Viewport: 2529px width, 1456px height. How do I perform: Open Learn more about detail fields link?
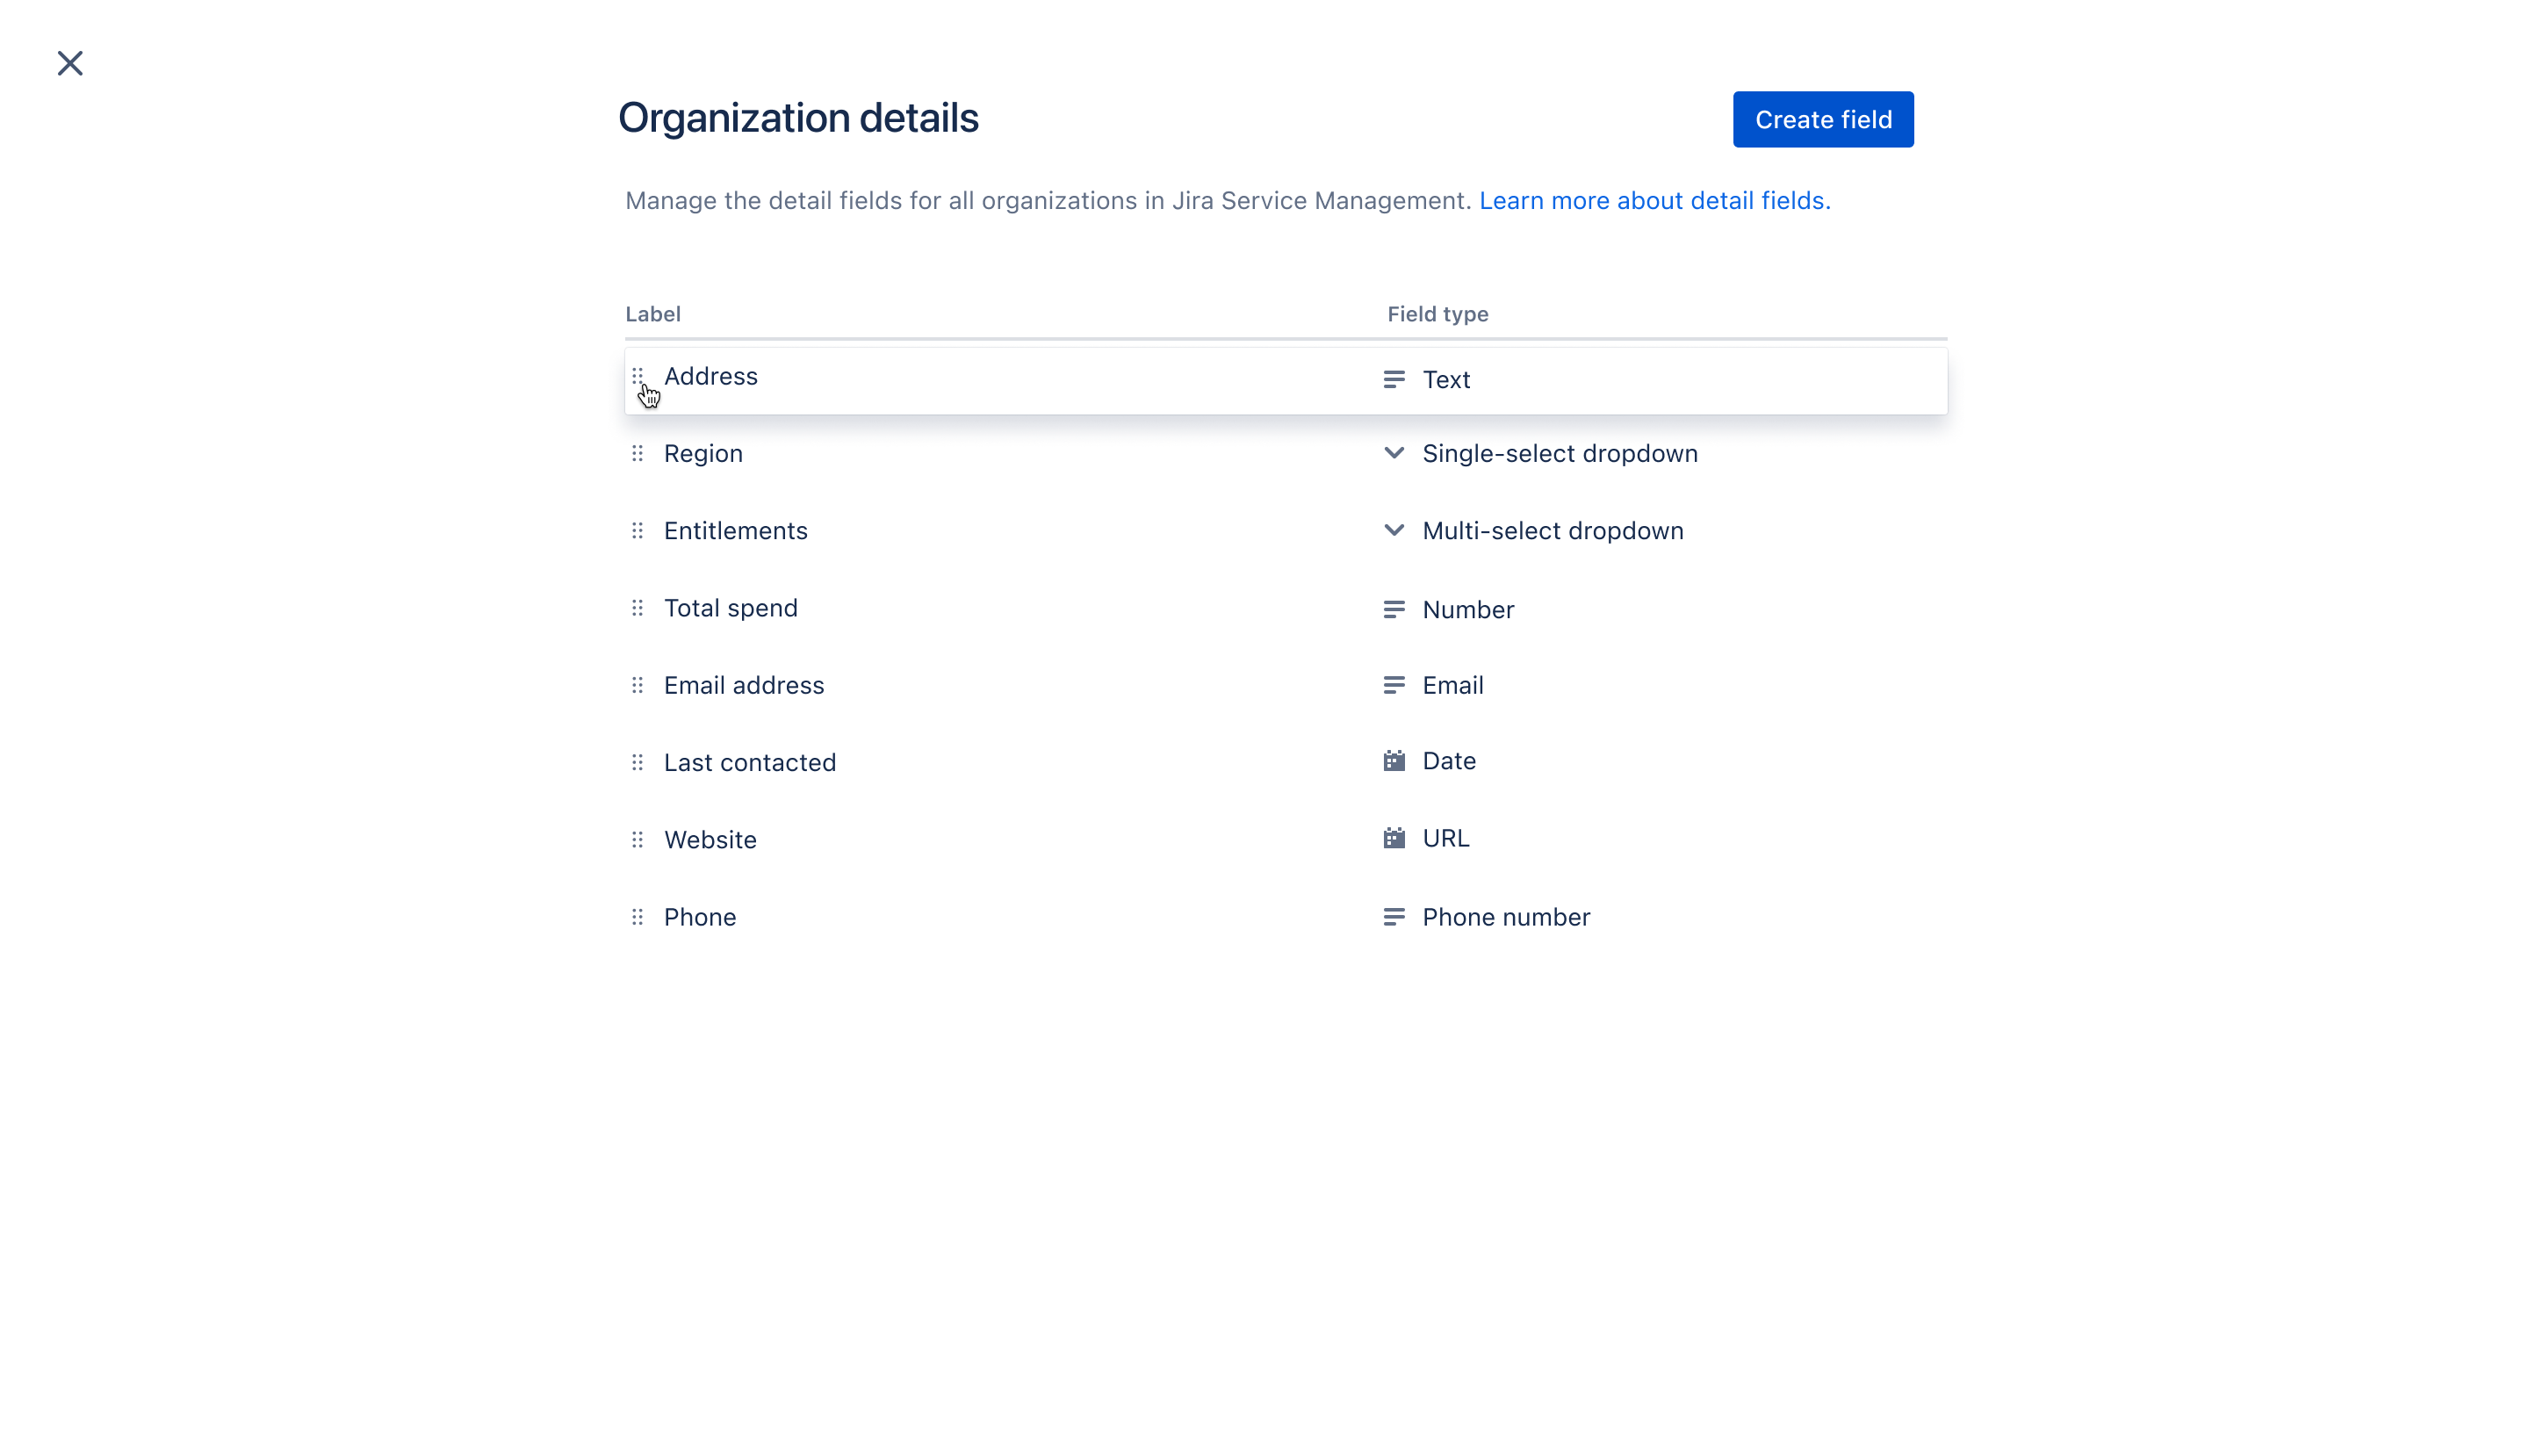point(1652,200)
